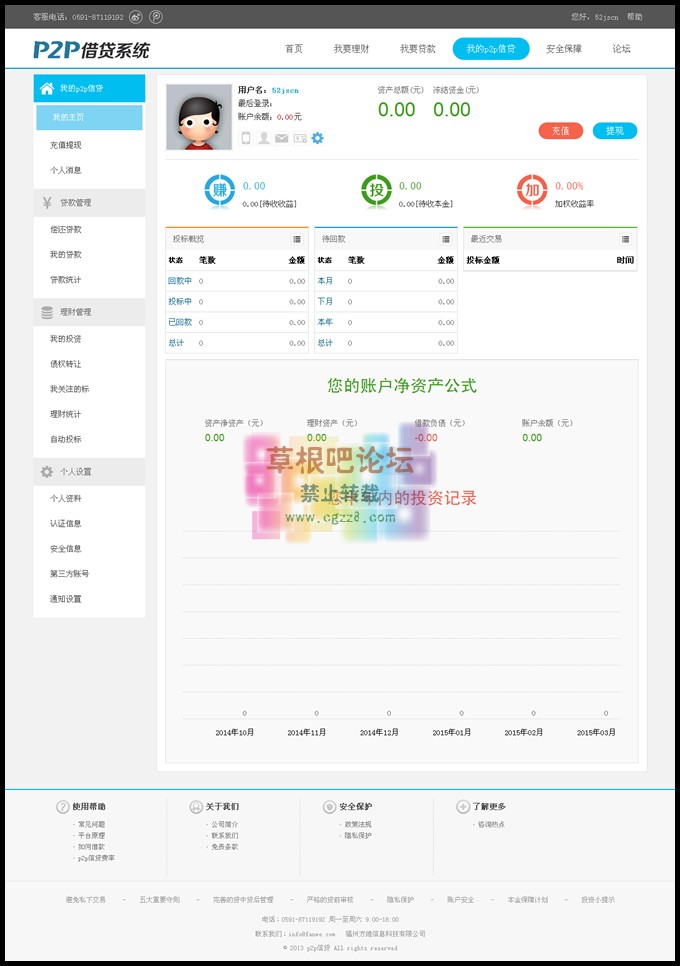The width and height of the screenshot is (680, 966).
Task: Click list icon in 最近交易 panel
Action: click(625, 239)
